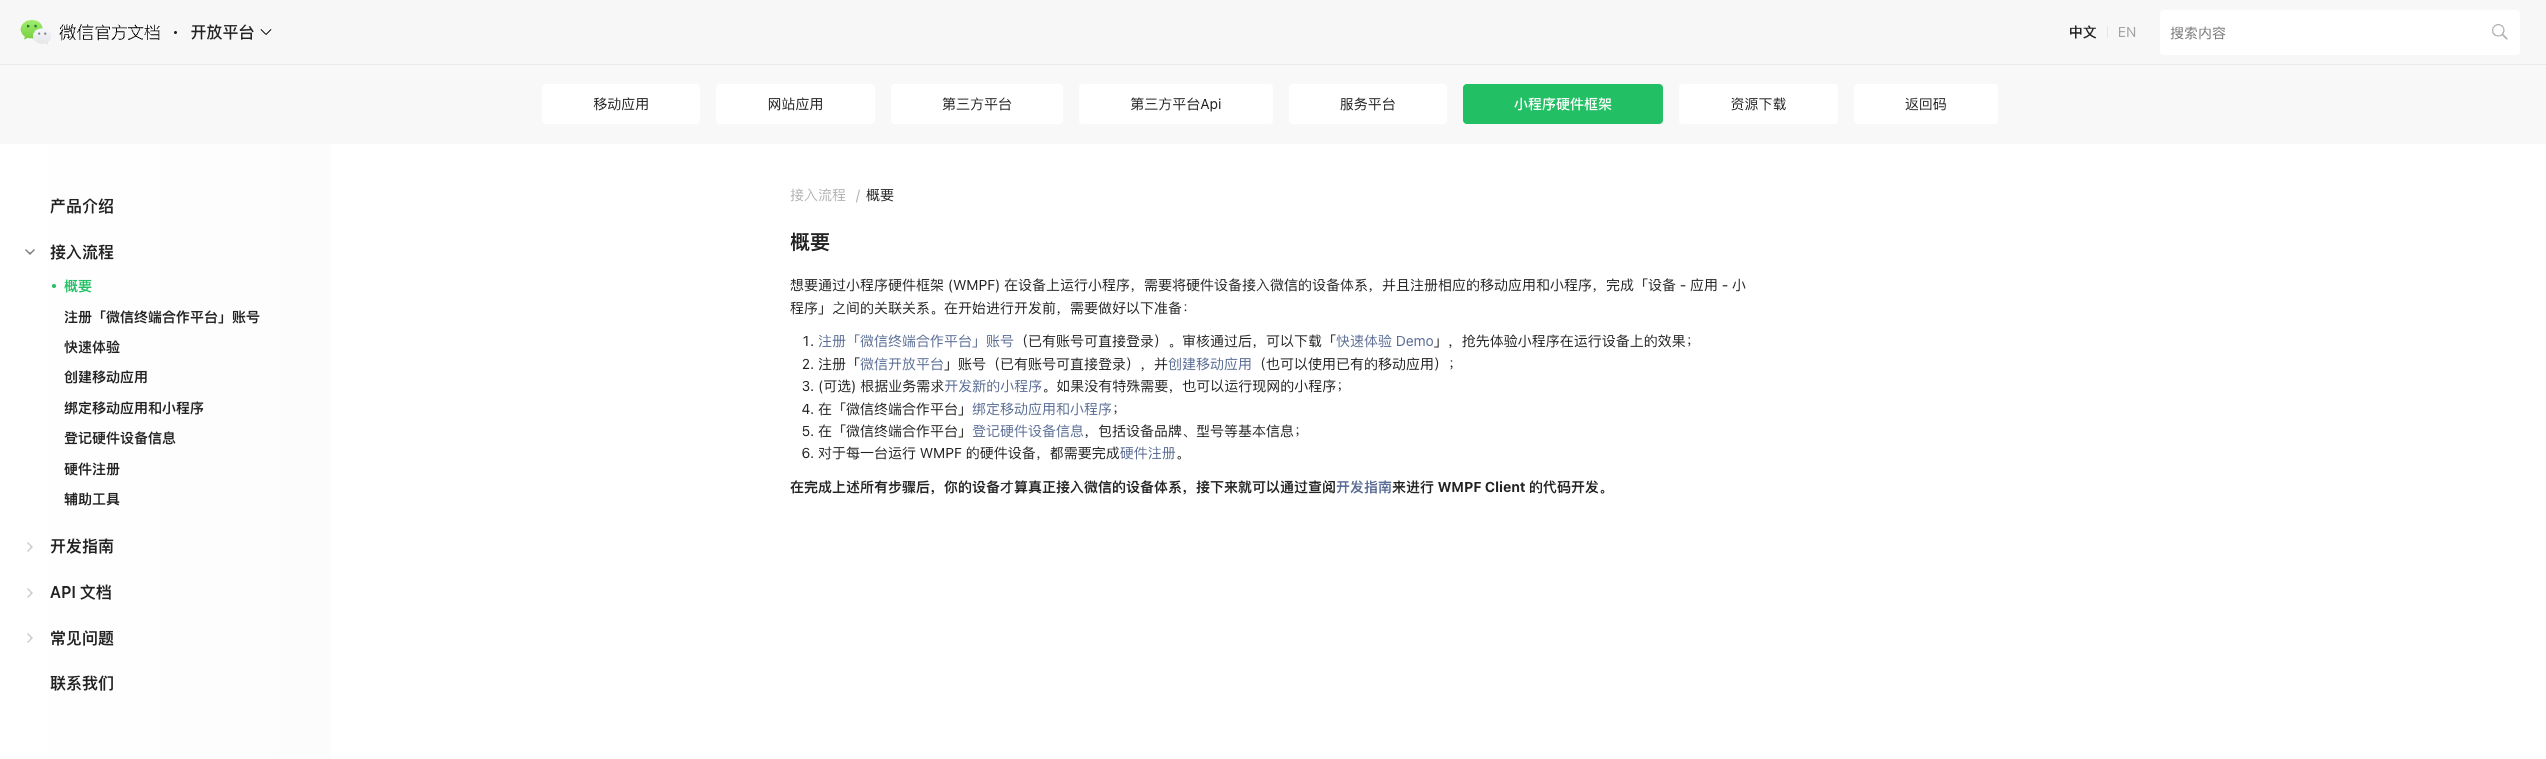Follow the 绑定移动应用和小程序 link in step 4

(x=1042, y=409)
